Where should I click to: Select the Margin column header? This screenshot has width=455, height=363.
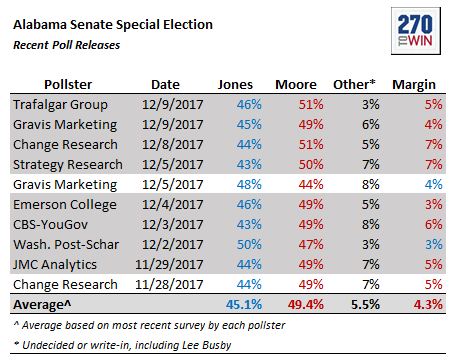point(414,85)
